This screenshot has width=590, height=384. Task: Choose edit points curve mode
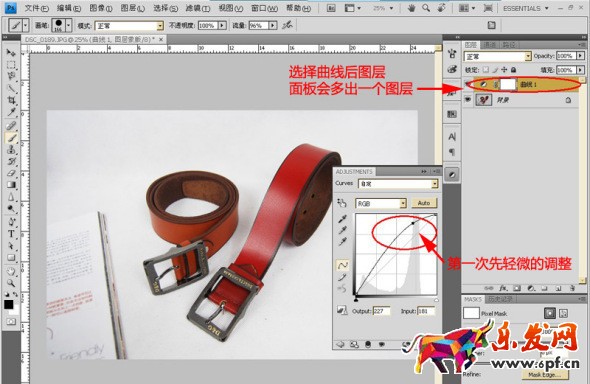click(x=342, y=266)
